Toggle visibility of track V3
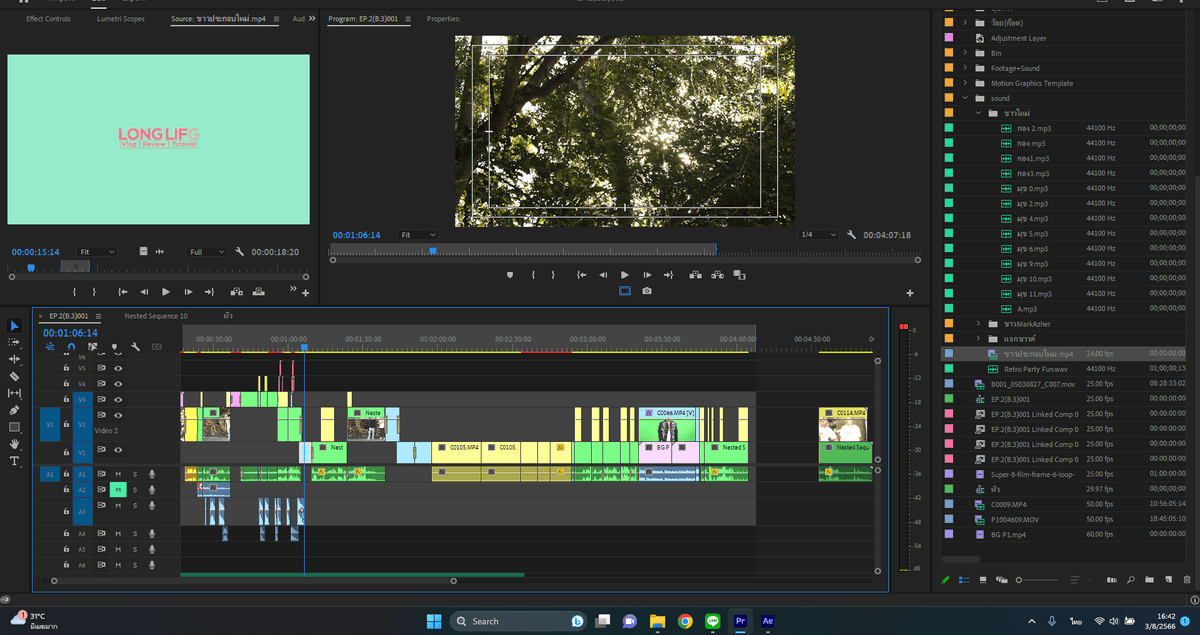1200x635 pixels. pyautogui.click(x=118, y=399)
